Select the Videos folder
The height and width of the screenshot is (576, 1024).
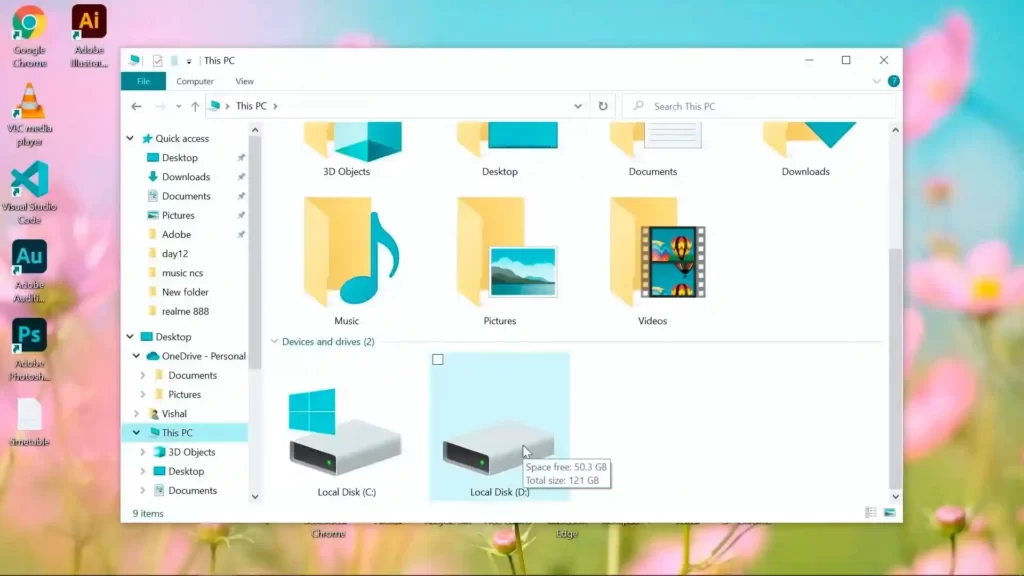pyautogui.click(x=653, y=261)
